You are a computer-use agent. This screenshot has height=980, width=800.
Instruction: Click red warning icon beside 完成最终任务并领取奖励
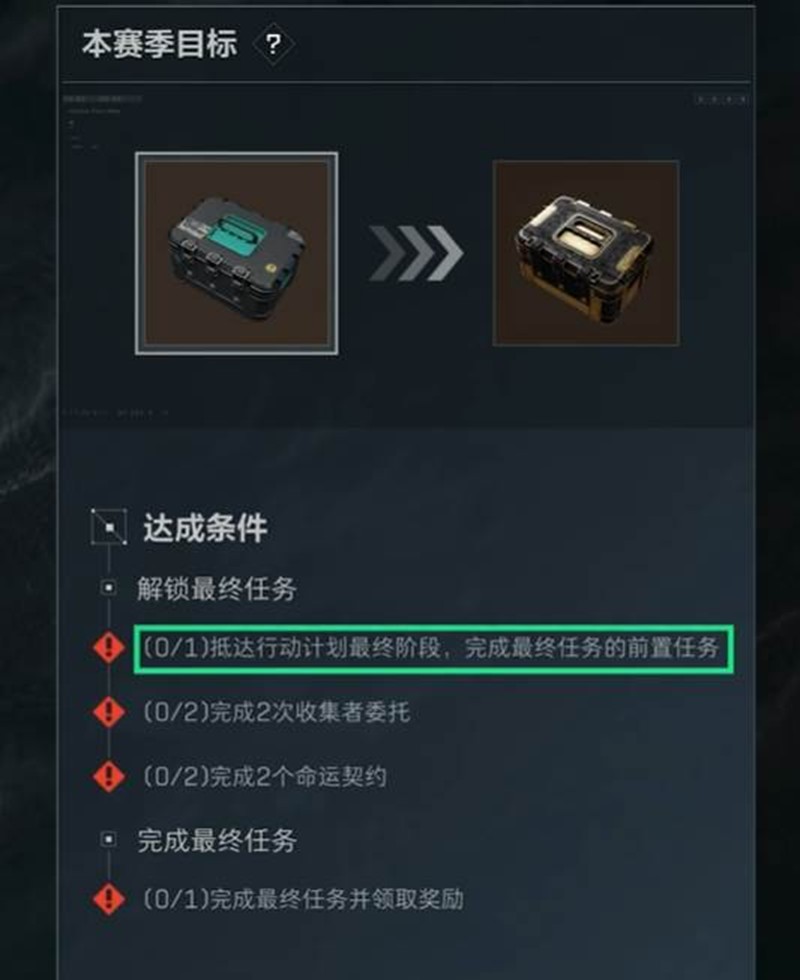pyautogui.click(x=109, y=899)
